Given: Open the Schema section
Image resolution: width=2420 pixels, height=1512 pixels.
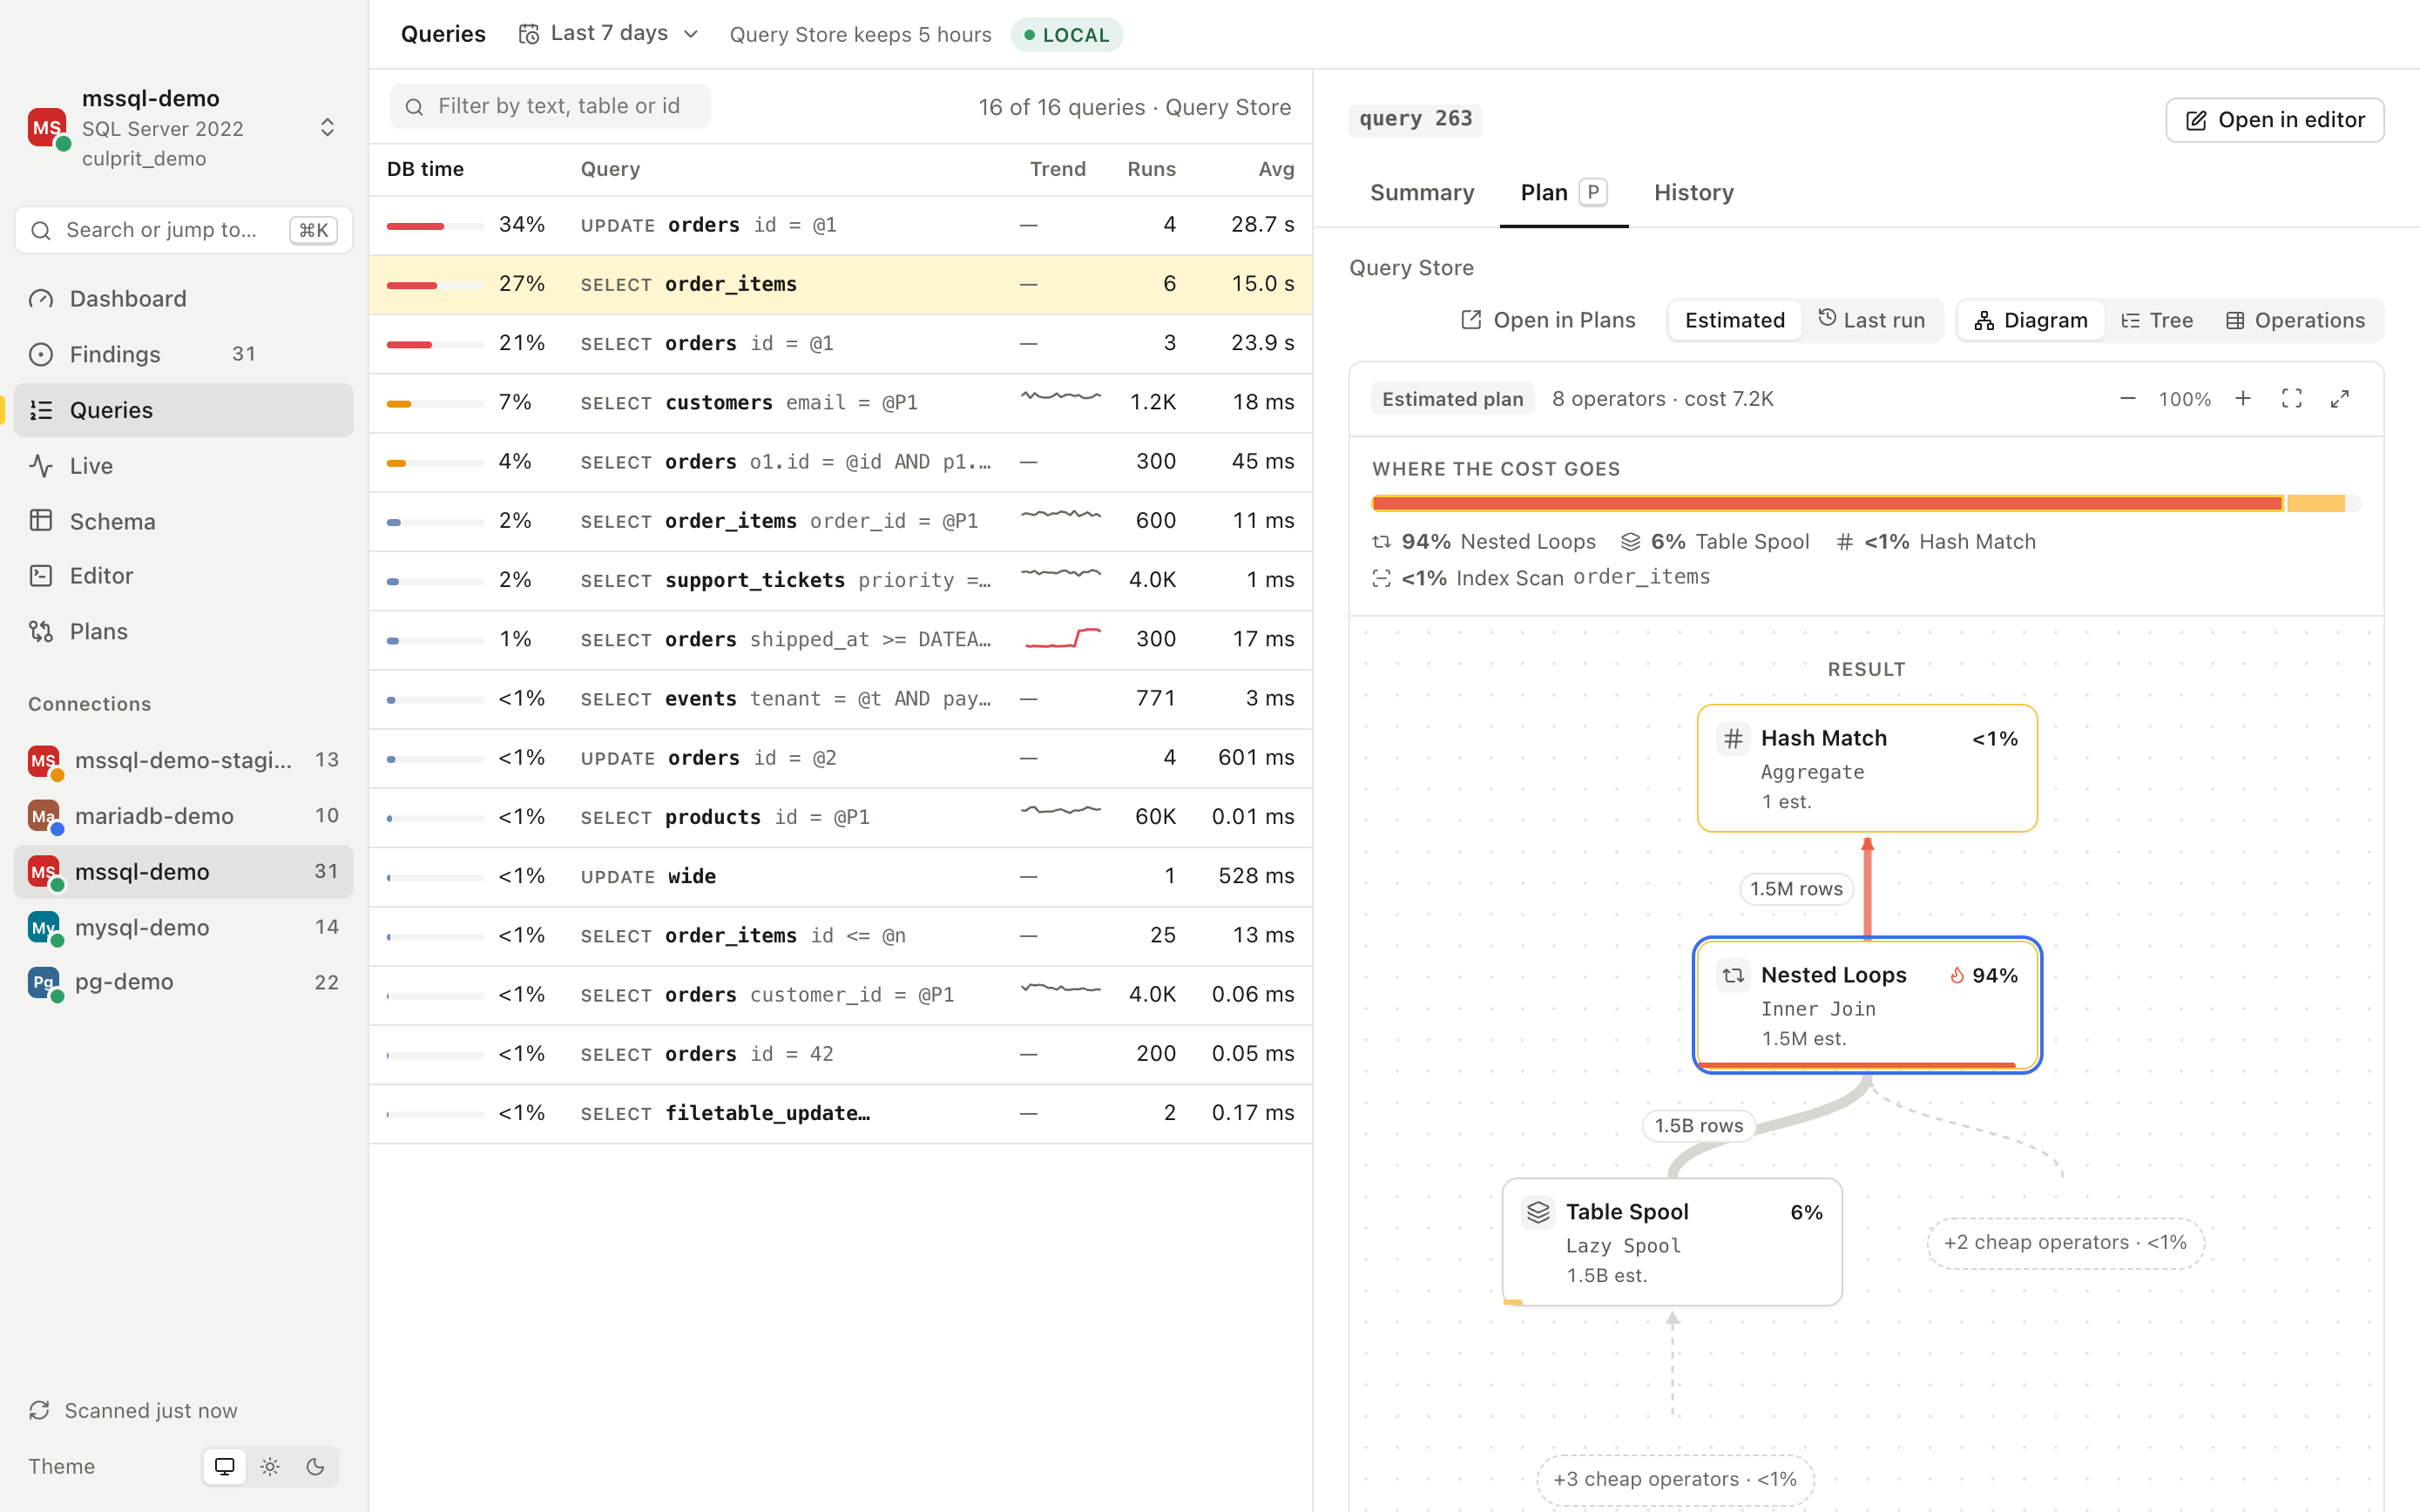Looking at the screenshot, I should [x=183, y=521].
